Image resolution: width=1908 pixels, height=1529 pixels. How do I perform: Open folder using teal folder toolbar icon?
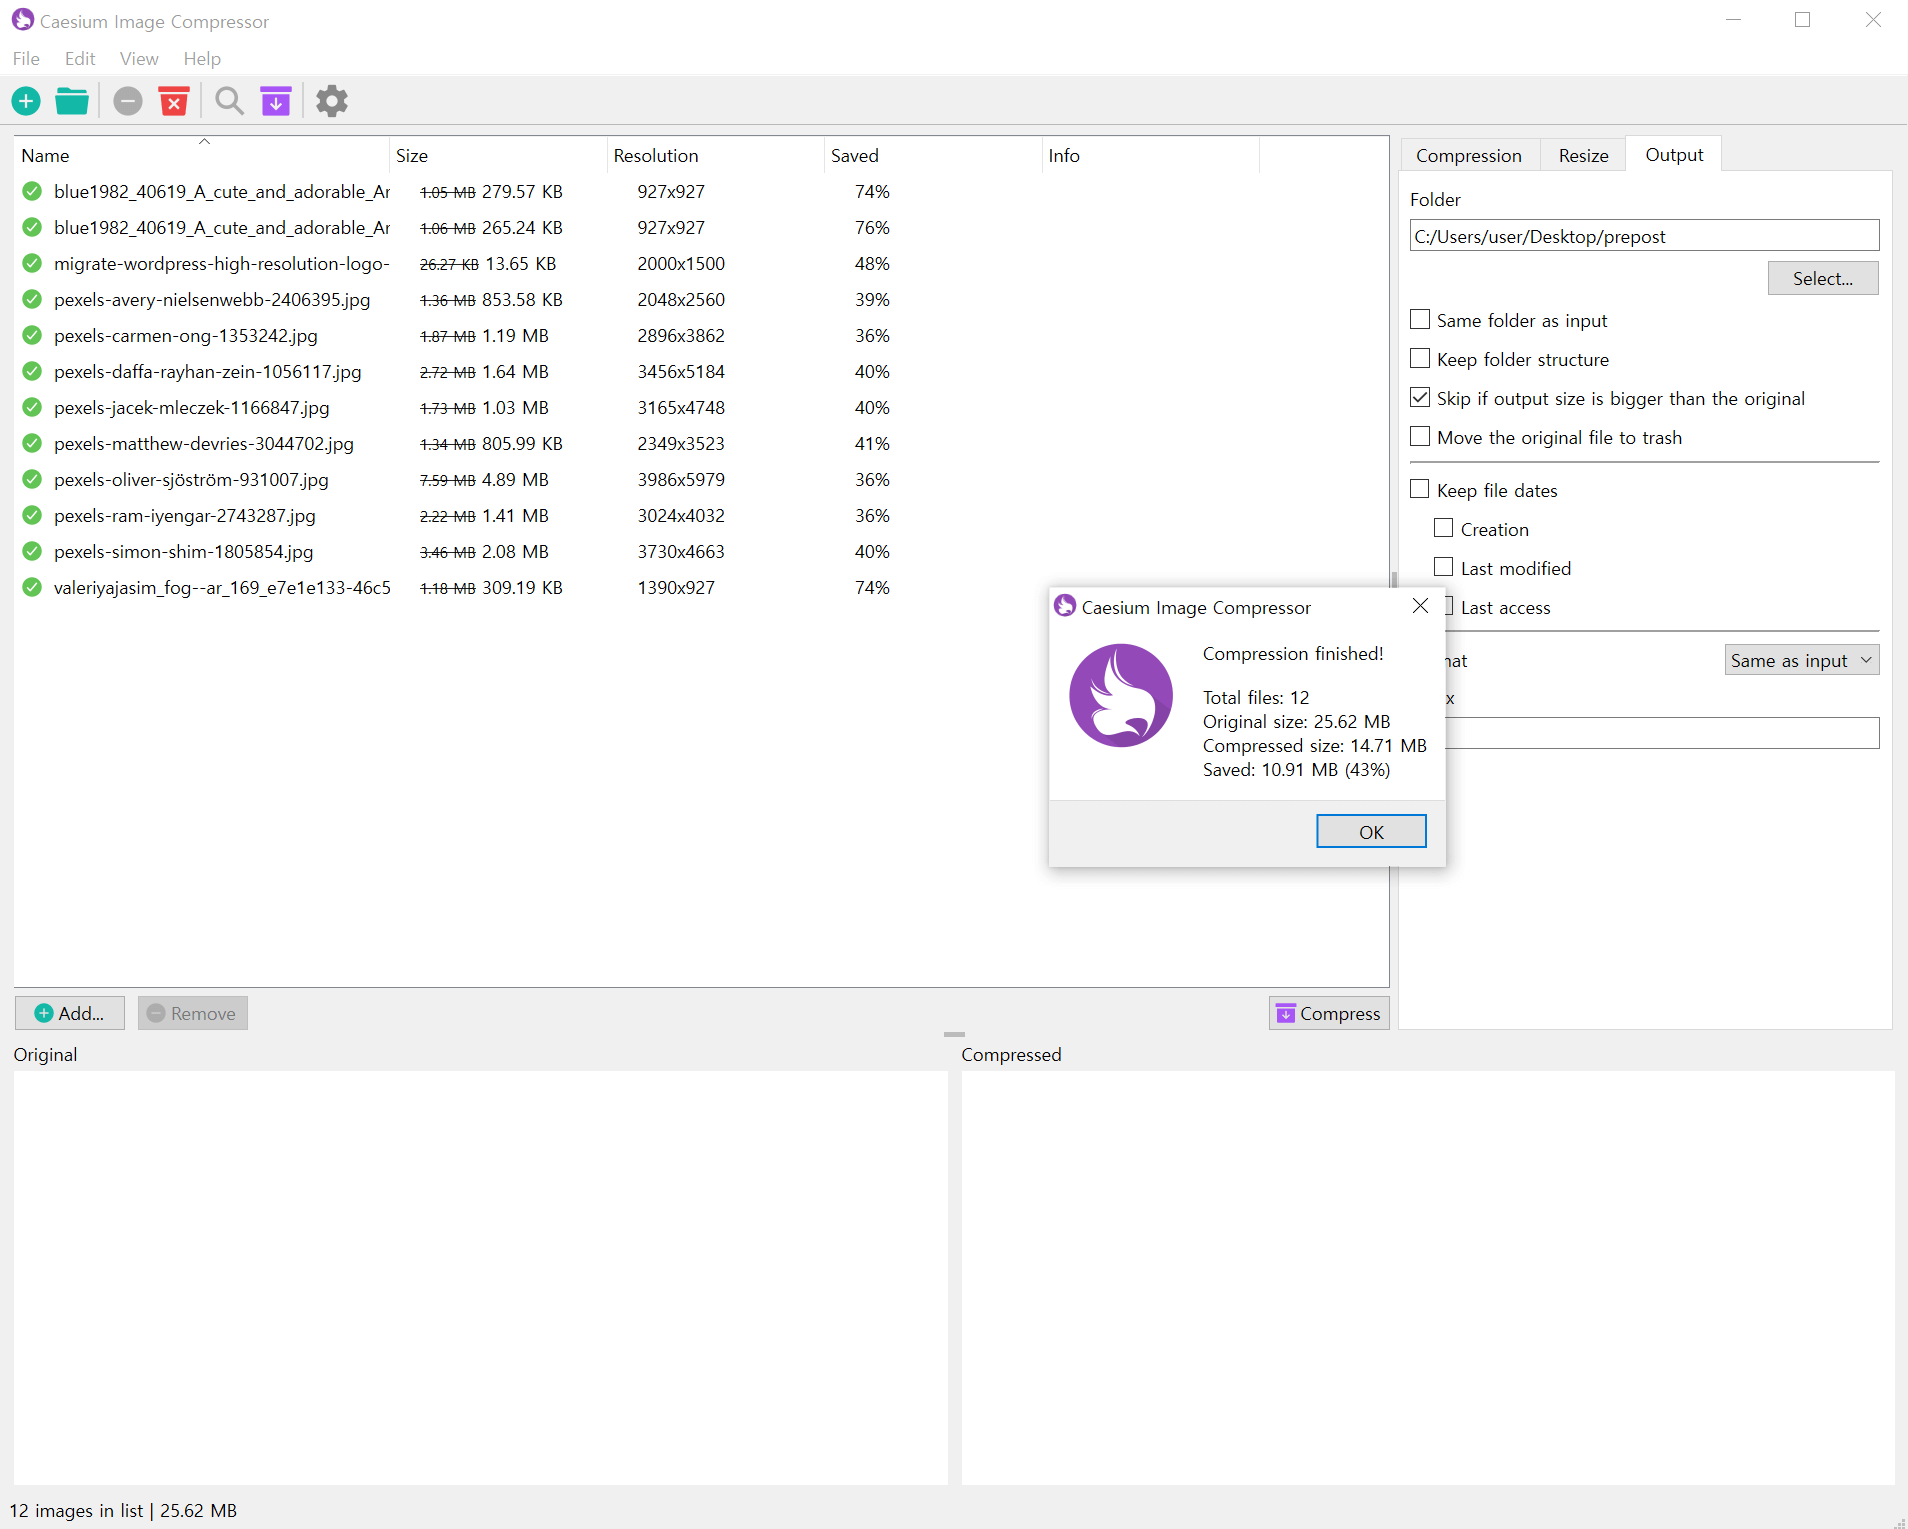click(x=72, y=101)
